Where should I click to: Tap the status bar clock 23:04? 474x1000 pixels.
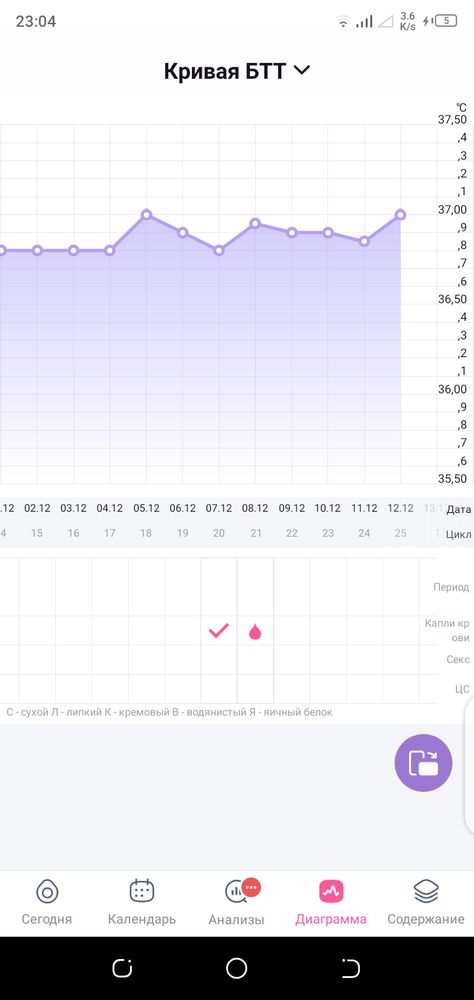click(x=36, y=22)
